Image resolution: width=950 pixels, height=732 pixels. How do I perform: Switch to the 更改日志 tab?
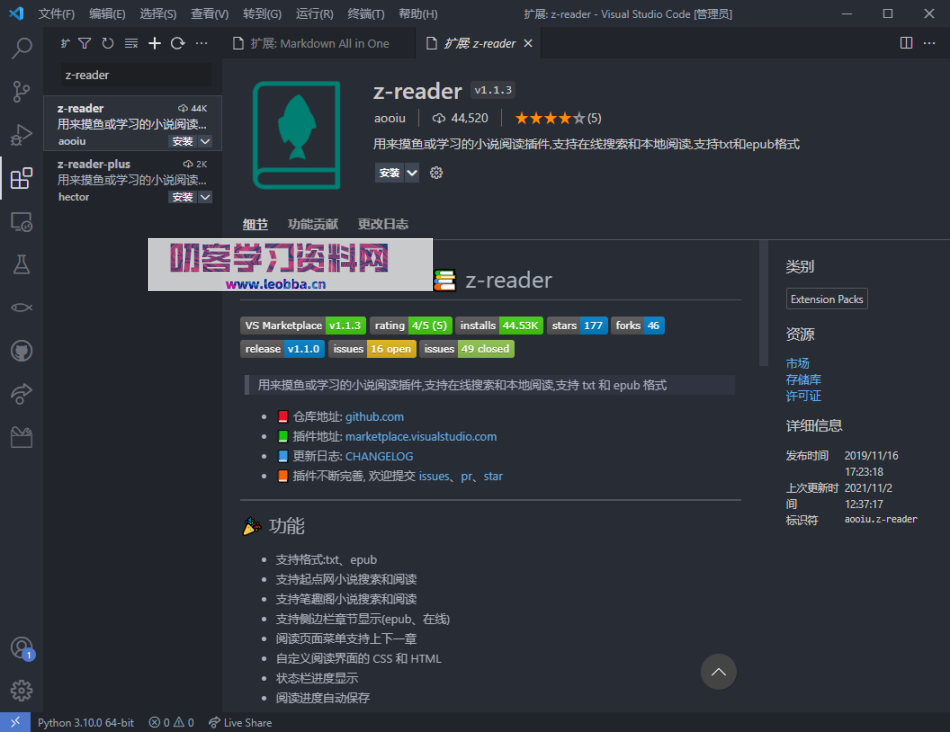click(383, 224)
